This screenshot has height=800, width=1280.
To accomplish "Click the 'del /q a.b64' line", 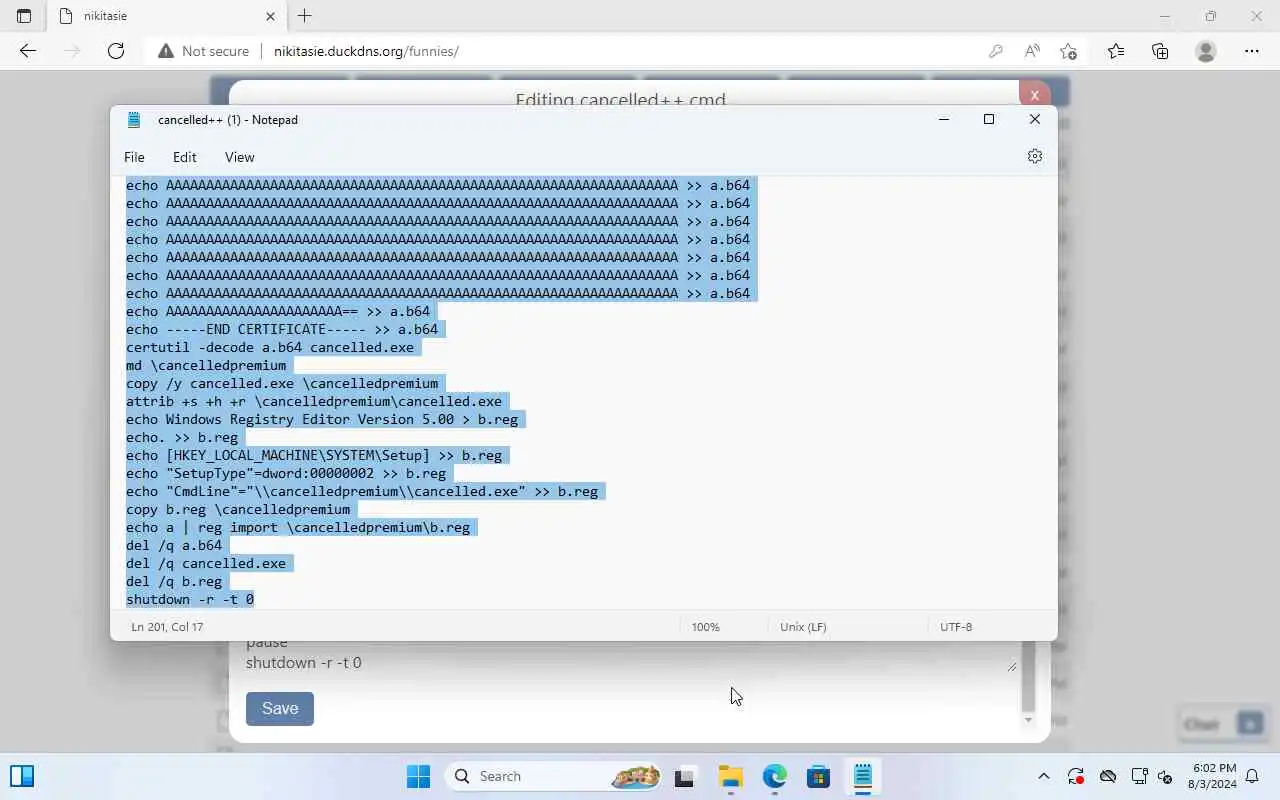I will [174, 545].
